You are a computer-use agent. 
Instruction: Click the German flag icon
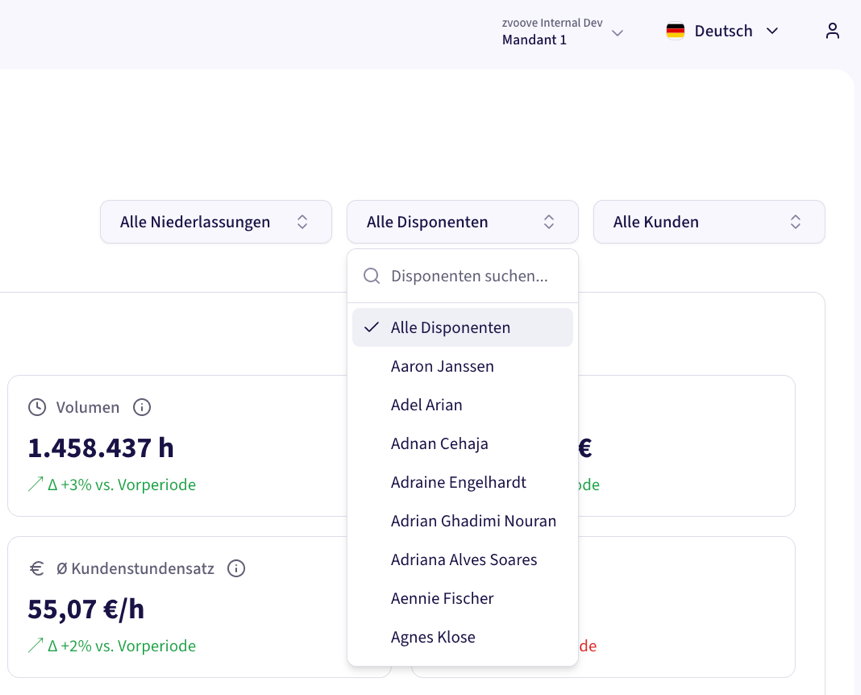pos(676,31)
